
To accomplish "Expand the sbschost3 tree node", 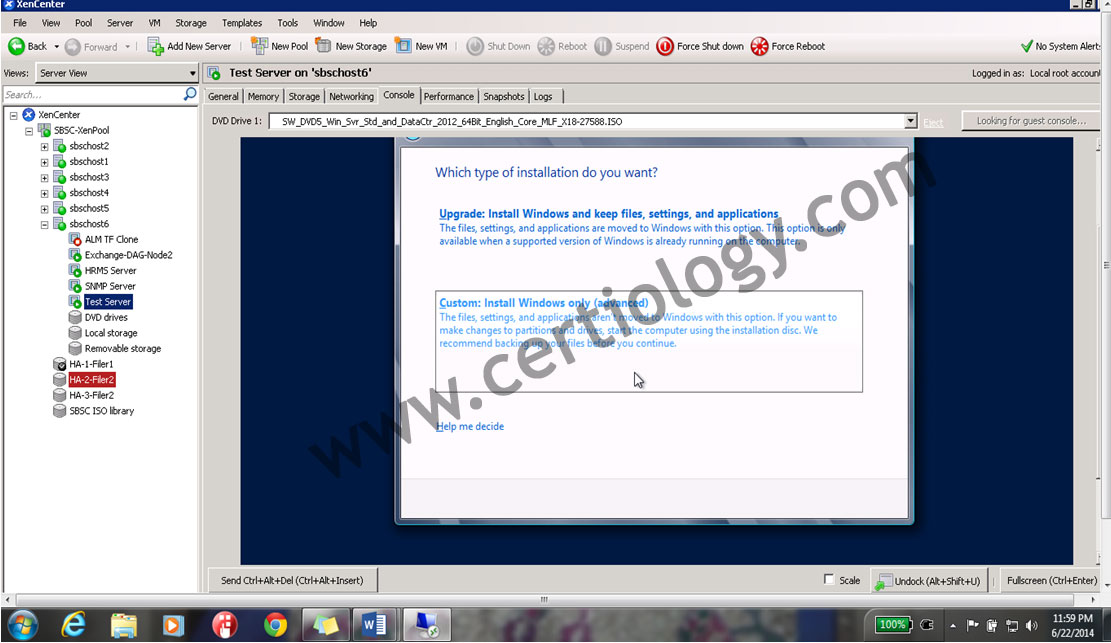I will point(45,178).
